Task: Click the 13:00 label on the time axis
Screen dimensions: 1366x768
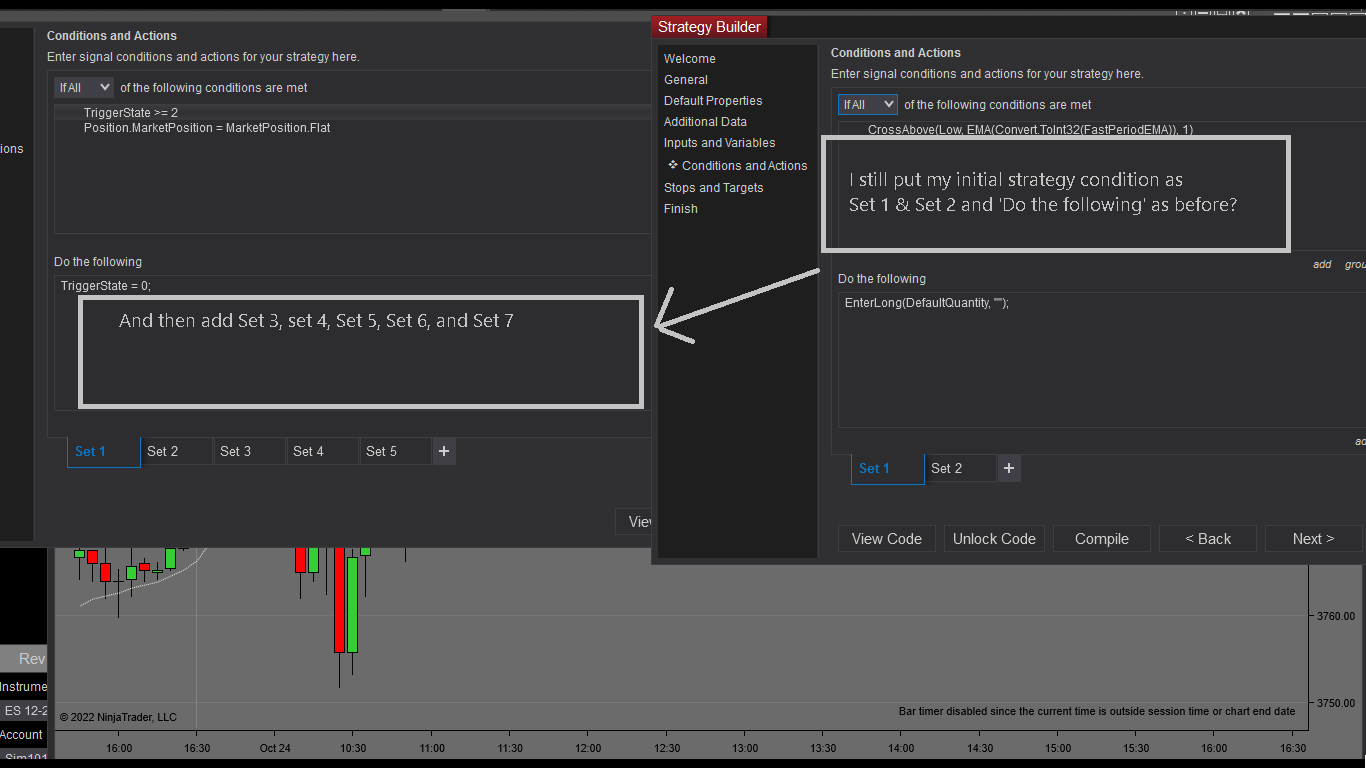Action: coord(745,748)
